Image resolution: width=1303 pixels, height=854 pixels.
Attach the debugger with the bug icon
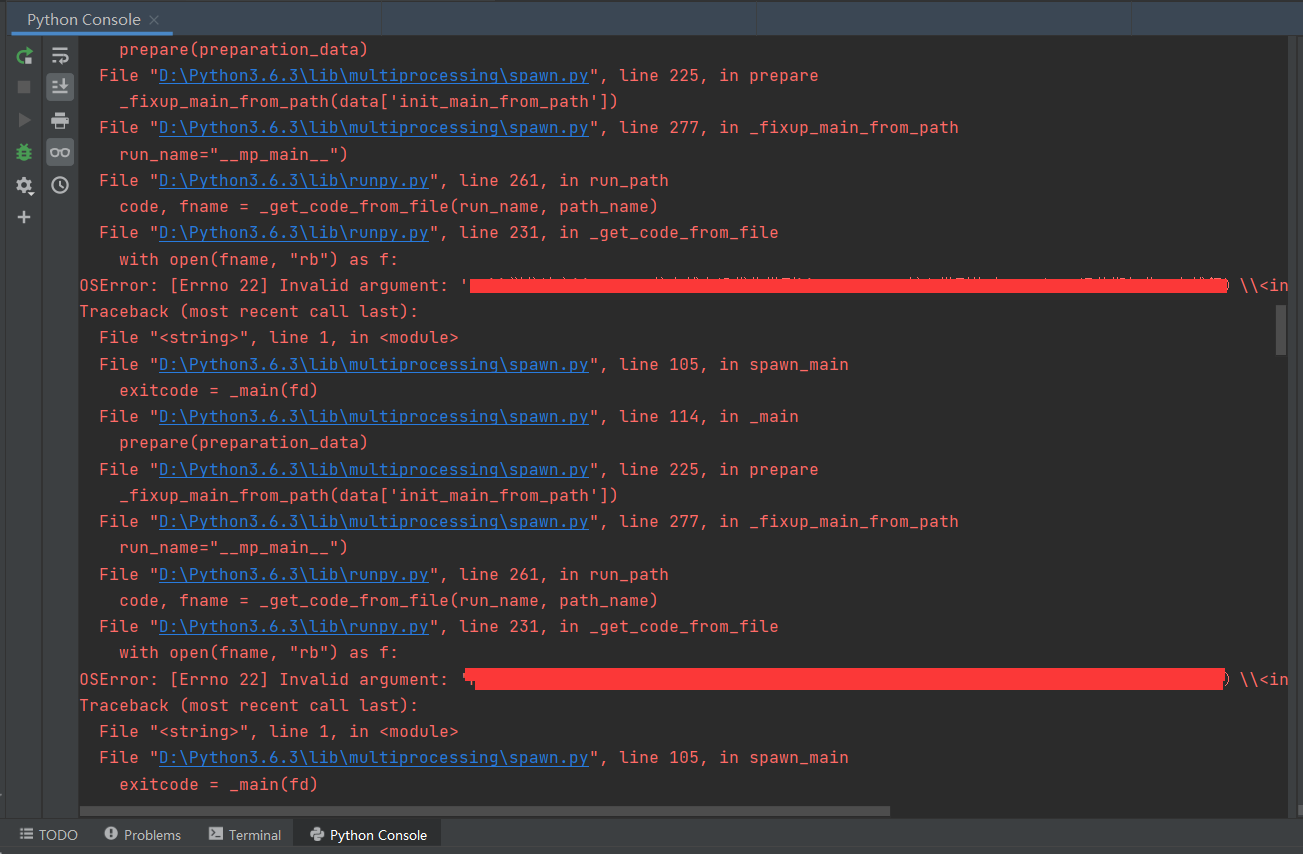[24, 152]
